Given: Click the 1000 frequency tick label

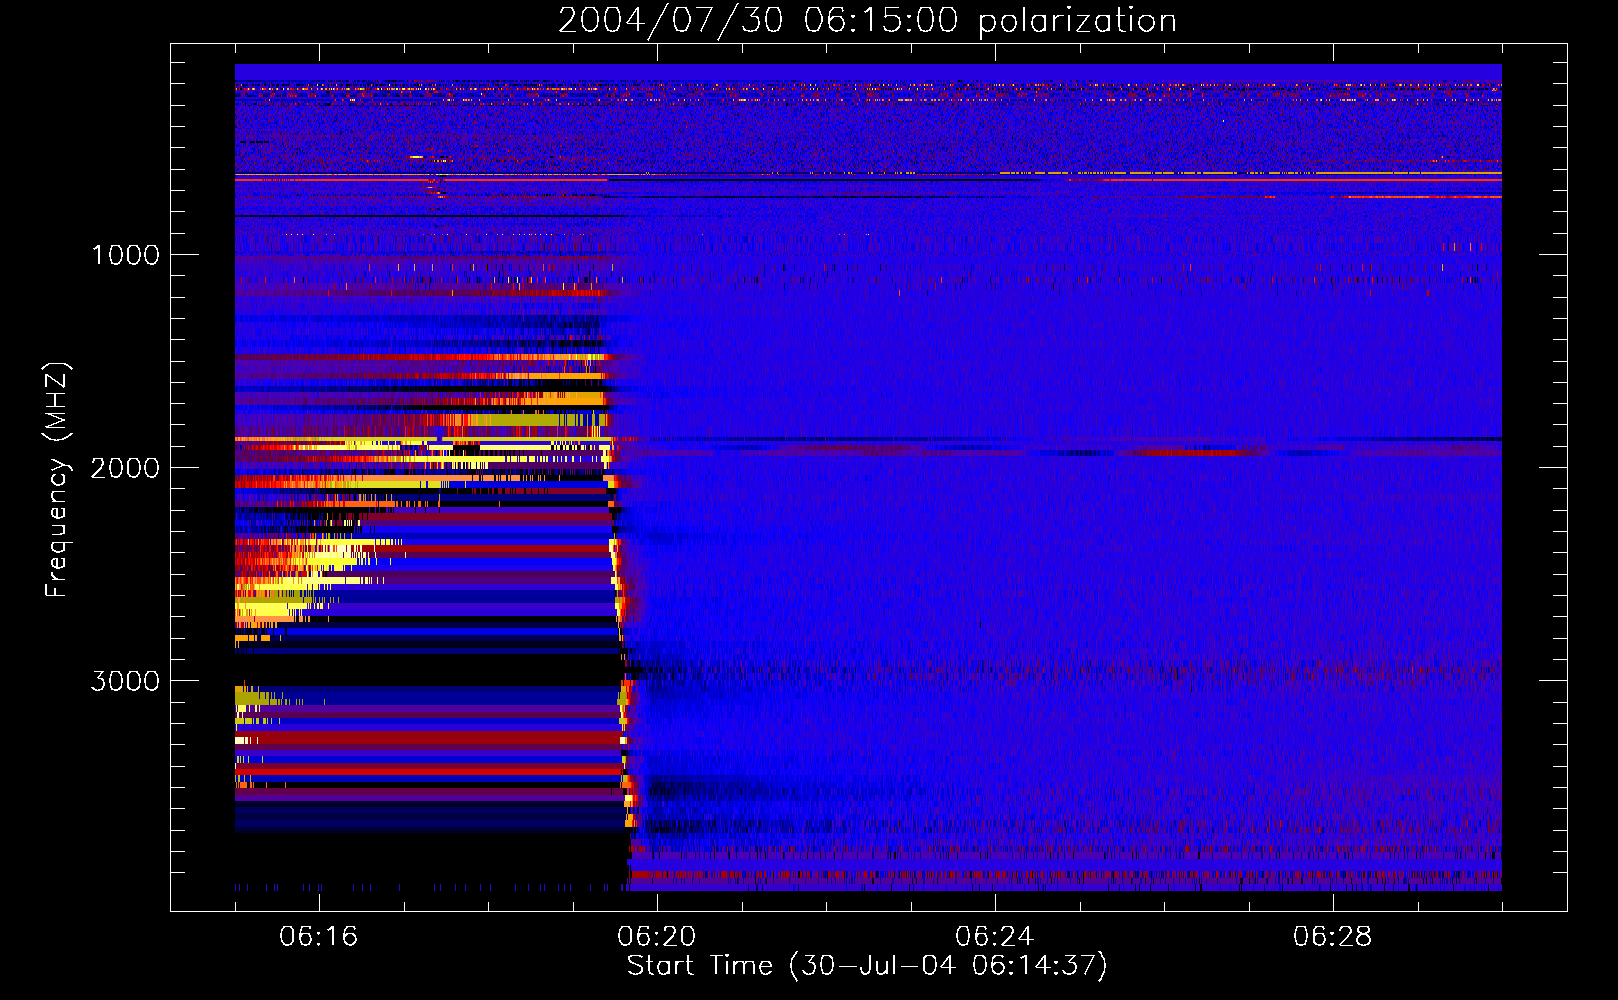Looking at the screenshot, I should point(125,255).
